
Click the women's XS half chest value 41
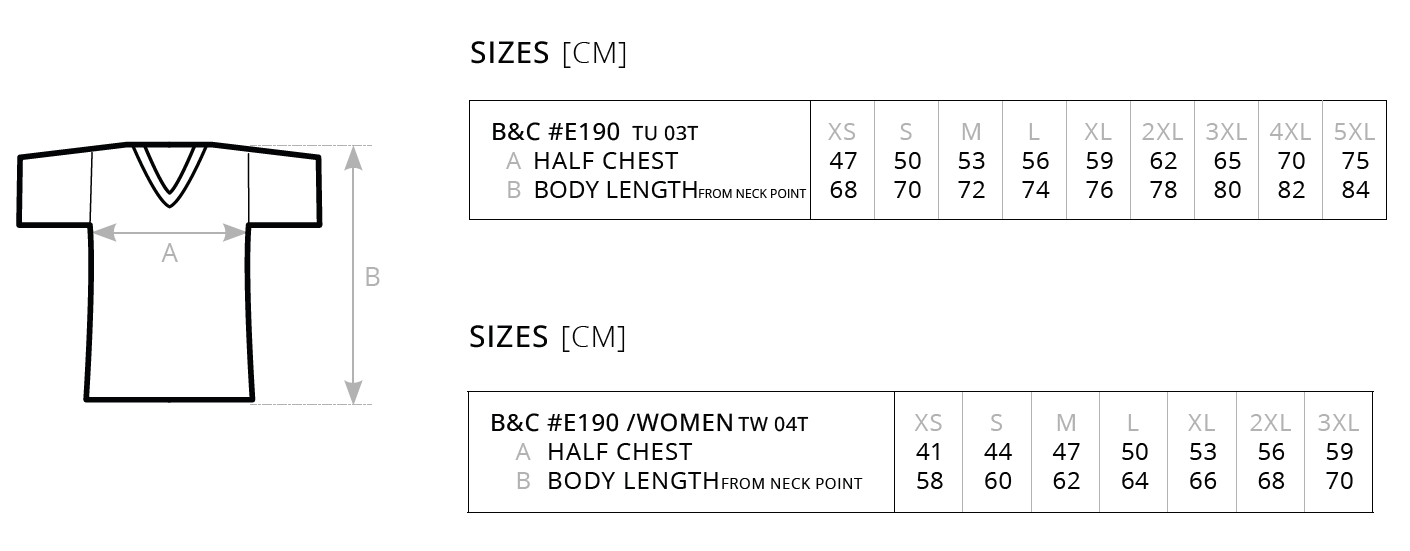coord(929,452)
